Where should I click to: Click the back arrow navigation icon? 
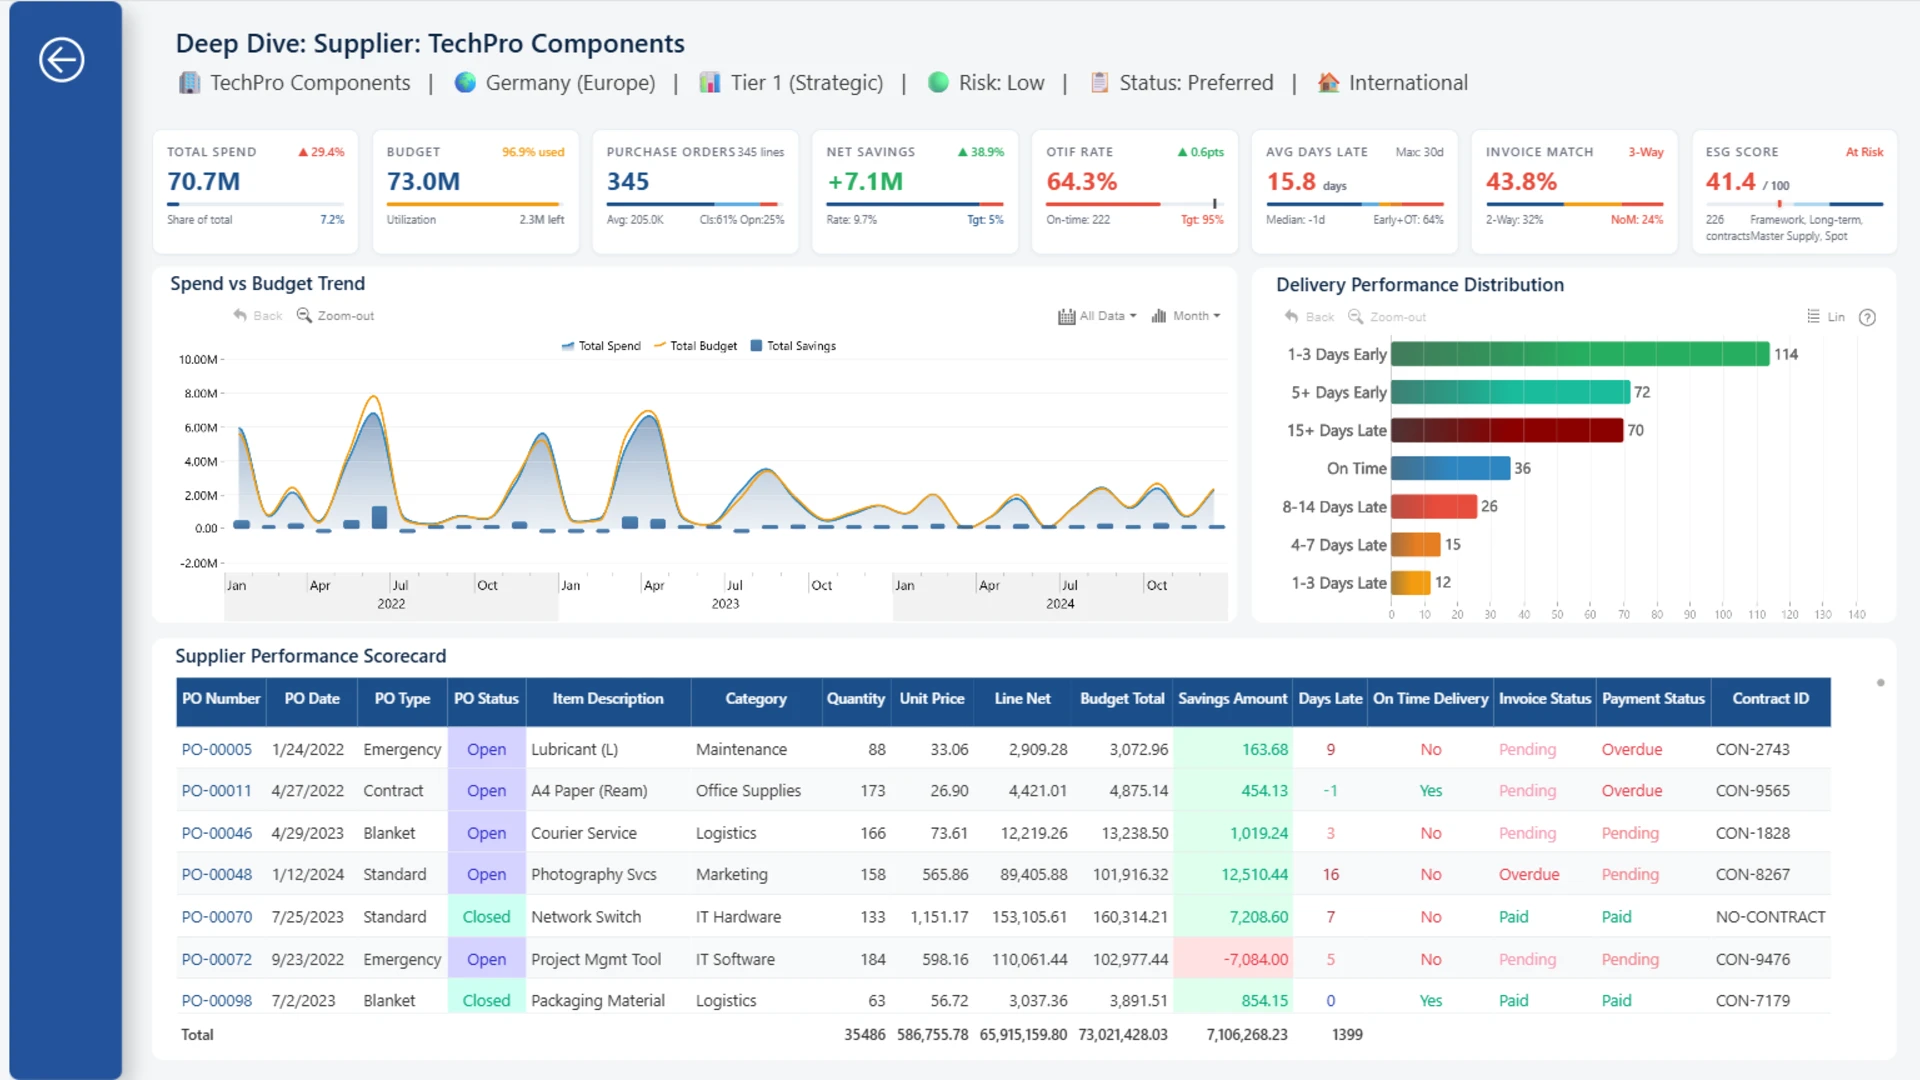tap(61, 60)
